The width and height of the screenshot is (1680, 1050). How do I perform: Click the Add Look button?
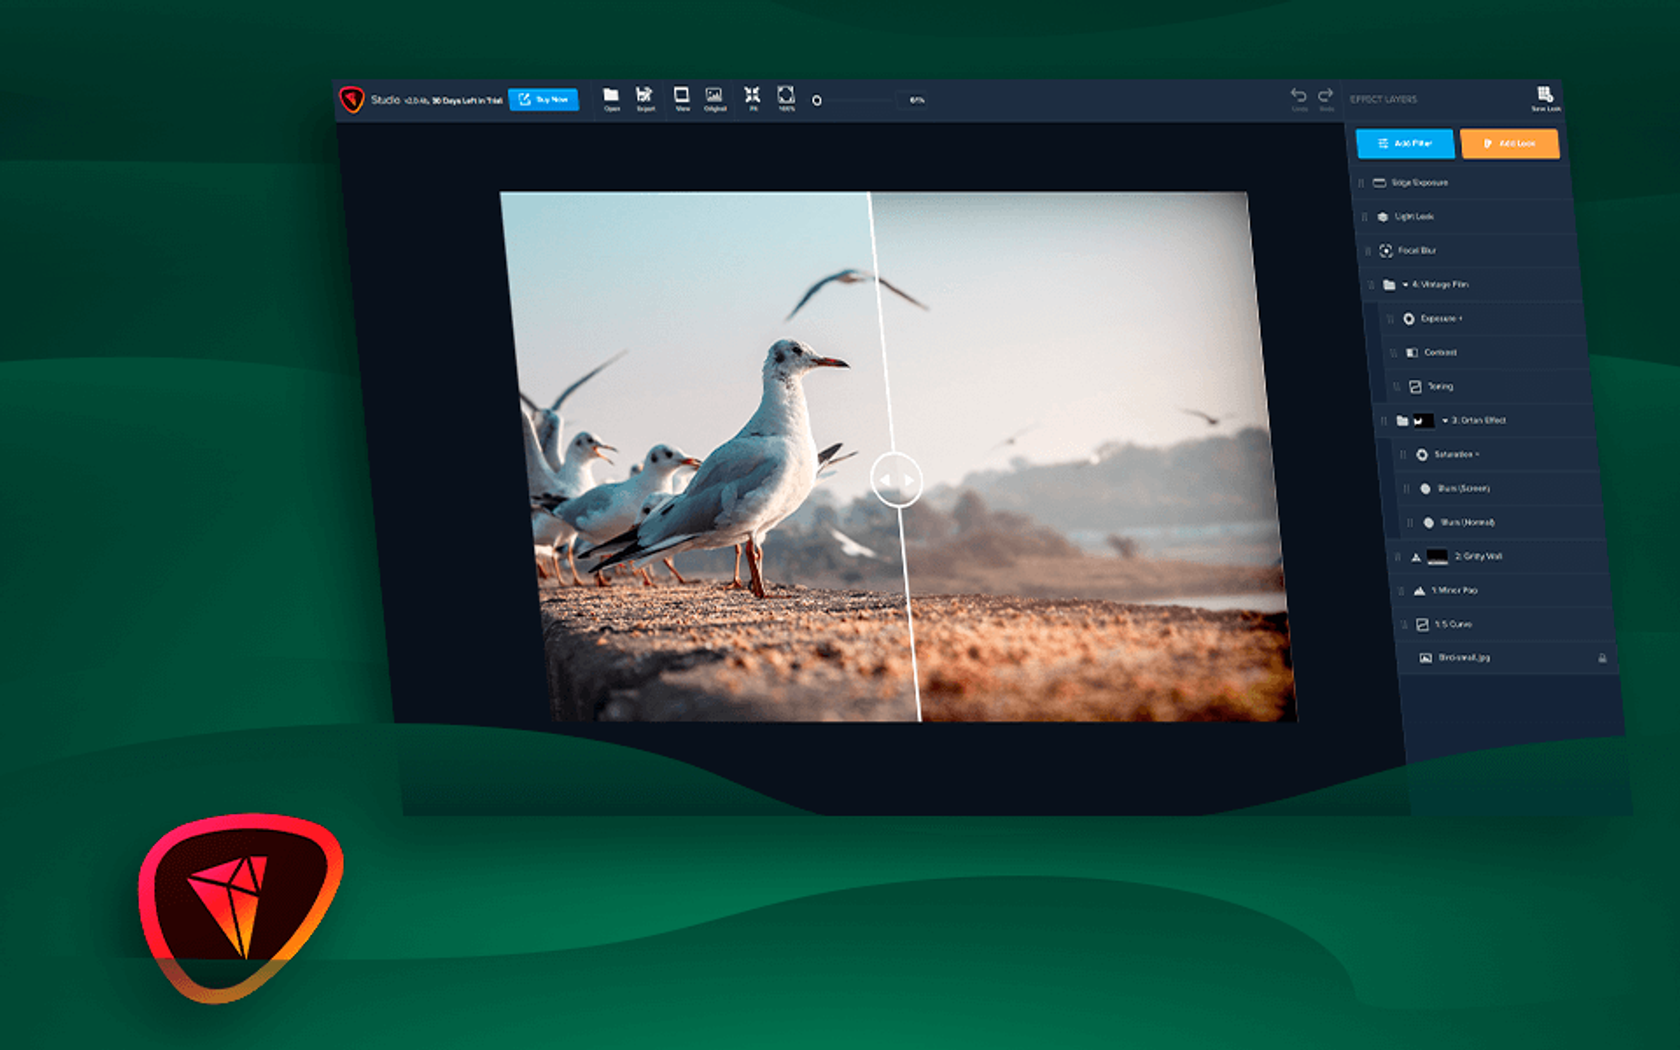coord(1511,144)
